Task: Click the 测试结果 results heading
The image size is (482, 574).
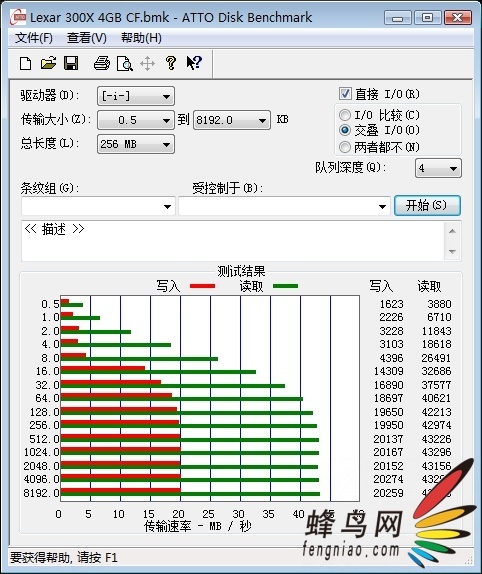Action: (x=241, y=271)
